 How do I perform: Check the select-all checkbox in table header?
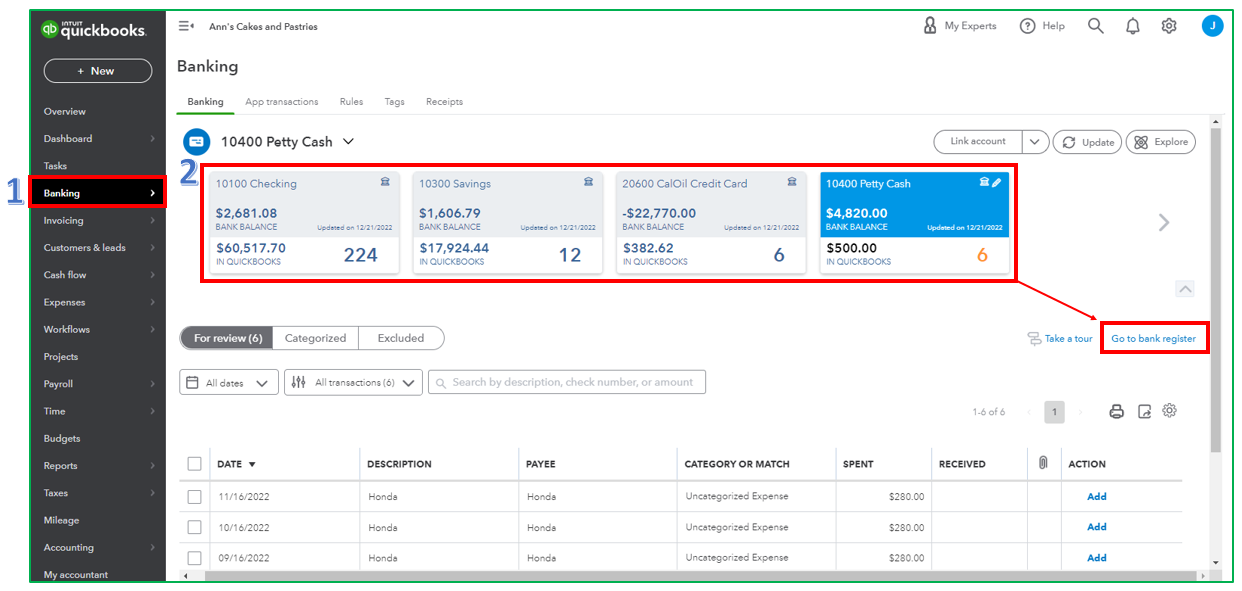point(194,464)
